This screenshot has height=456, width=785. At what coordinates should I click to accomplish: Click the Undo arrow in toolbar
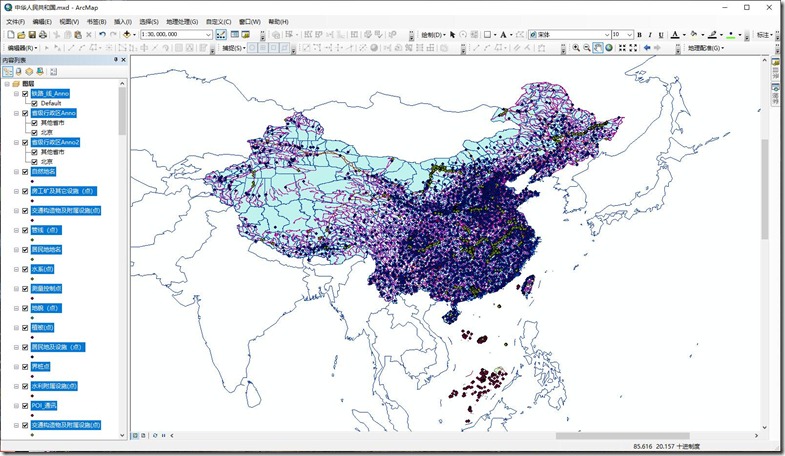(102, 34)
